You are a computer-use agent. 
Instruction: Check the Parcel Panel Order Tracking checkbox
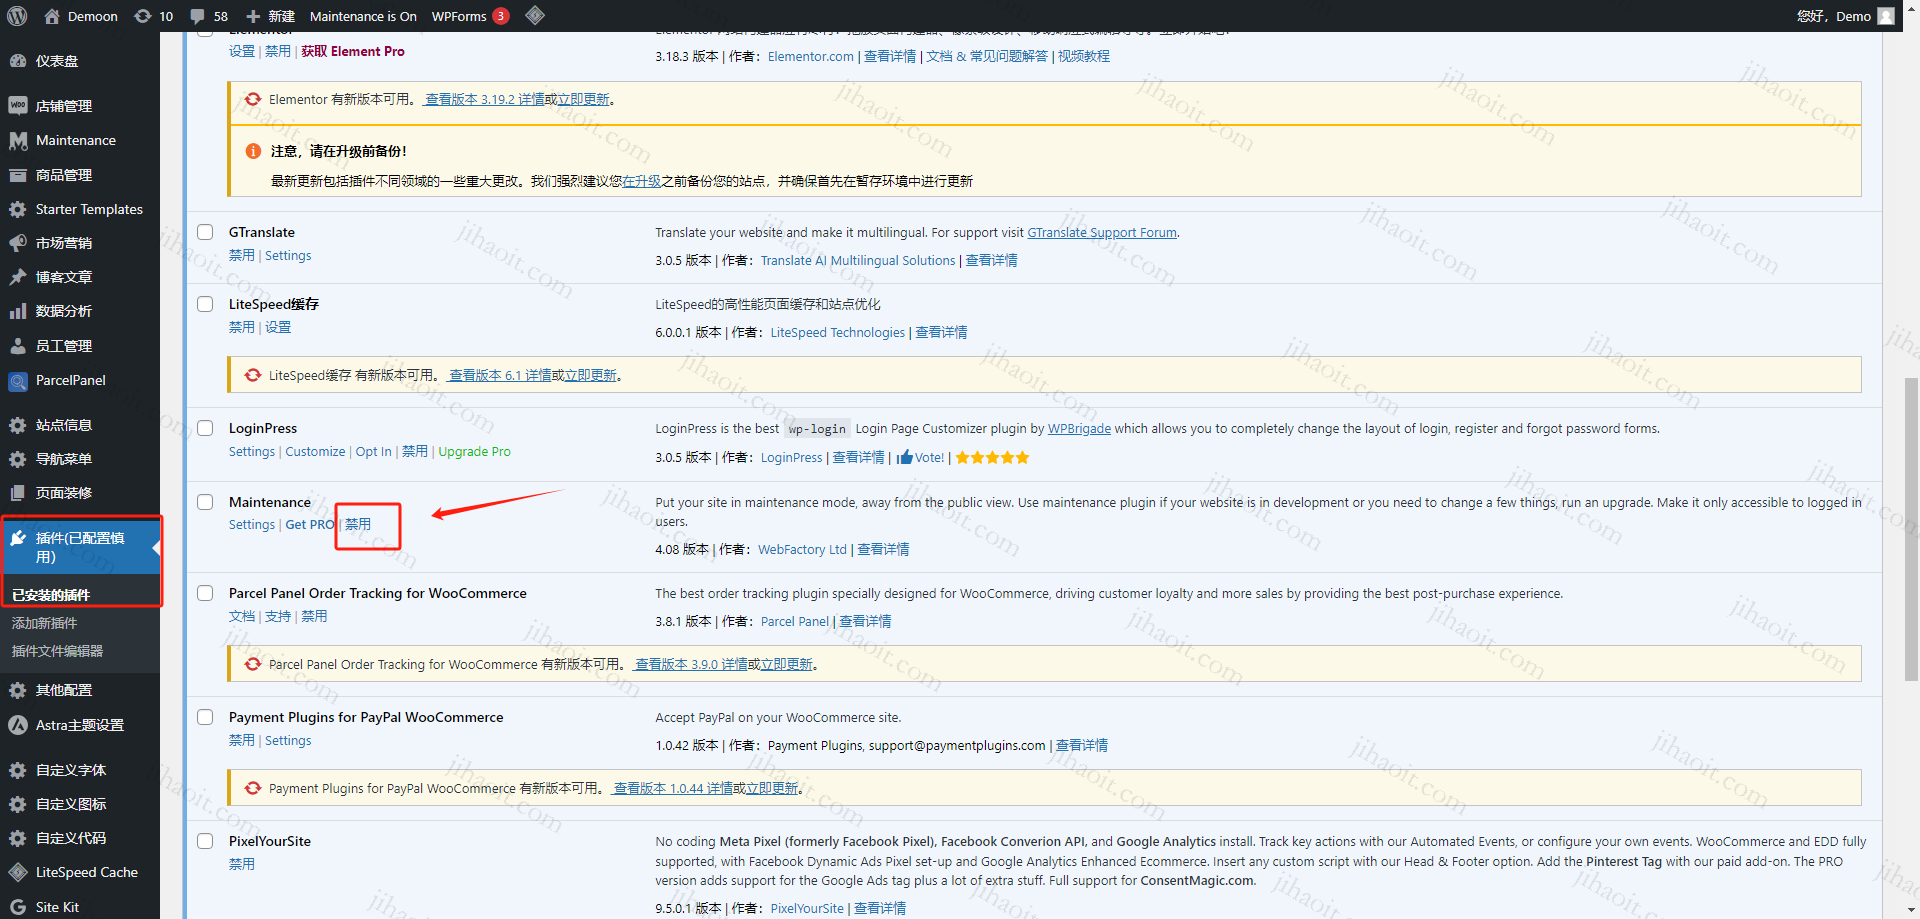[x=205, y=593]
